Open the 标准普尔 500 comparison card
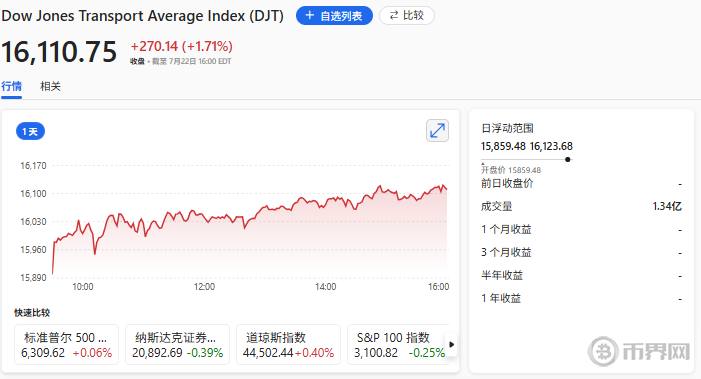Screen dimensions: 701x379 click(67, 345)
